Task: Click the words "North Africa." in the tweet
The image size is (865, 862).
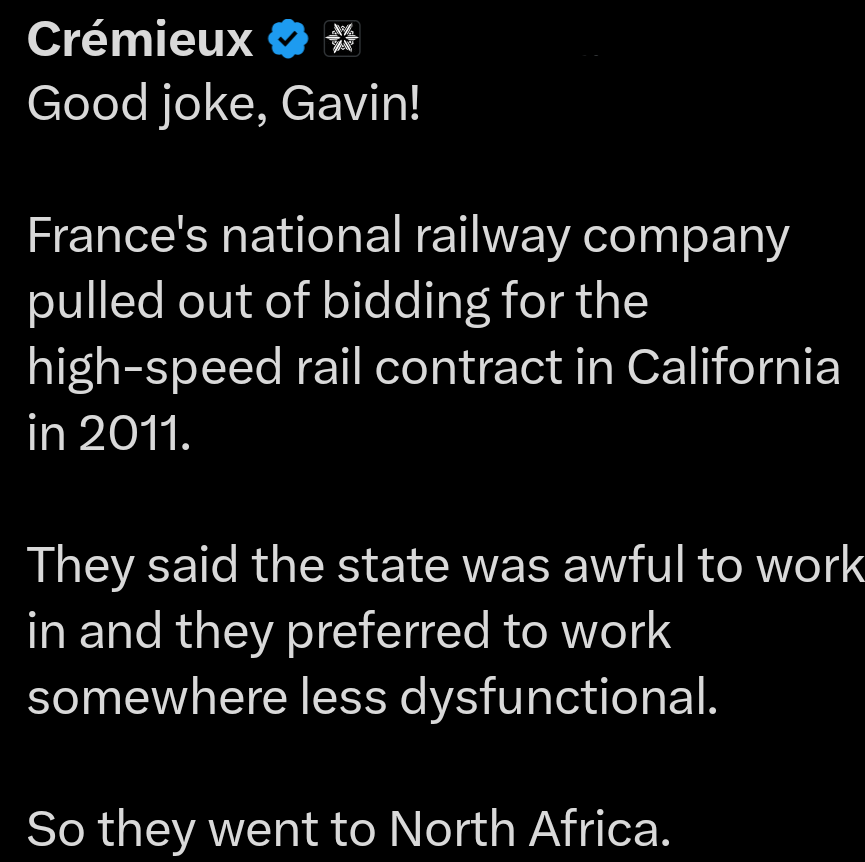Action: [x=526, y=829]
